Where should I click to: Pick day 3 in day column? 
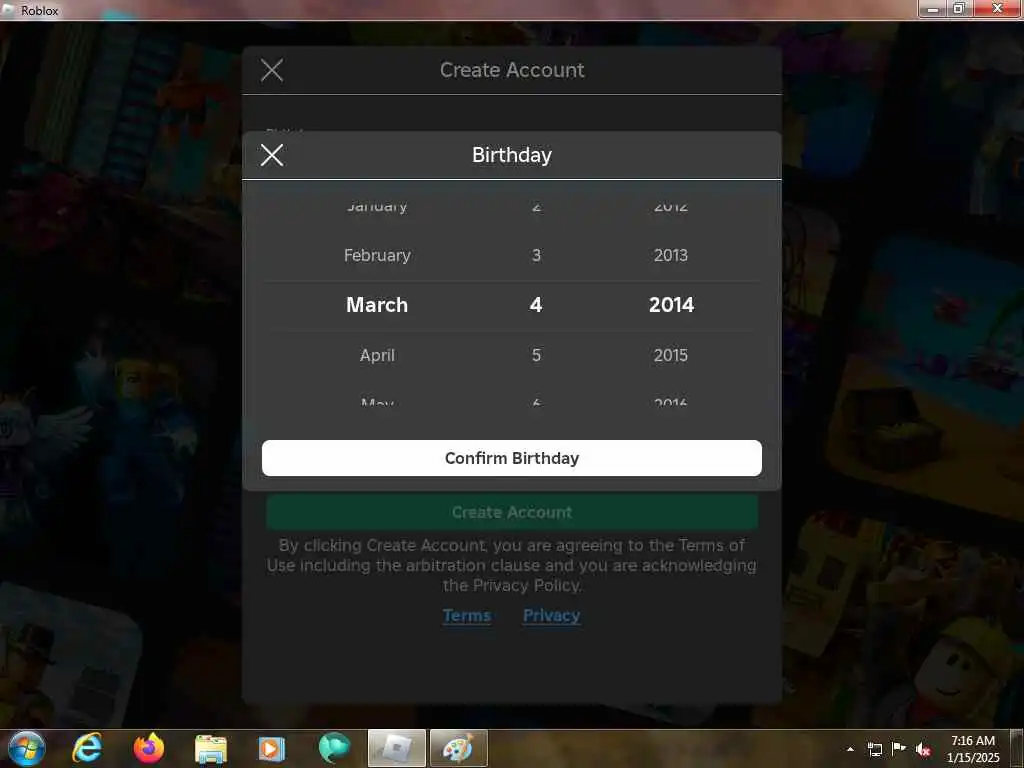point(536,255)
